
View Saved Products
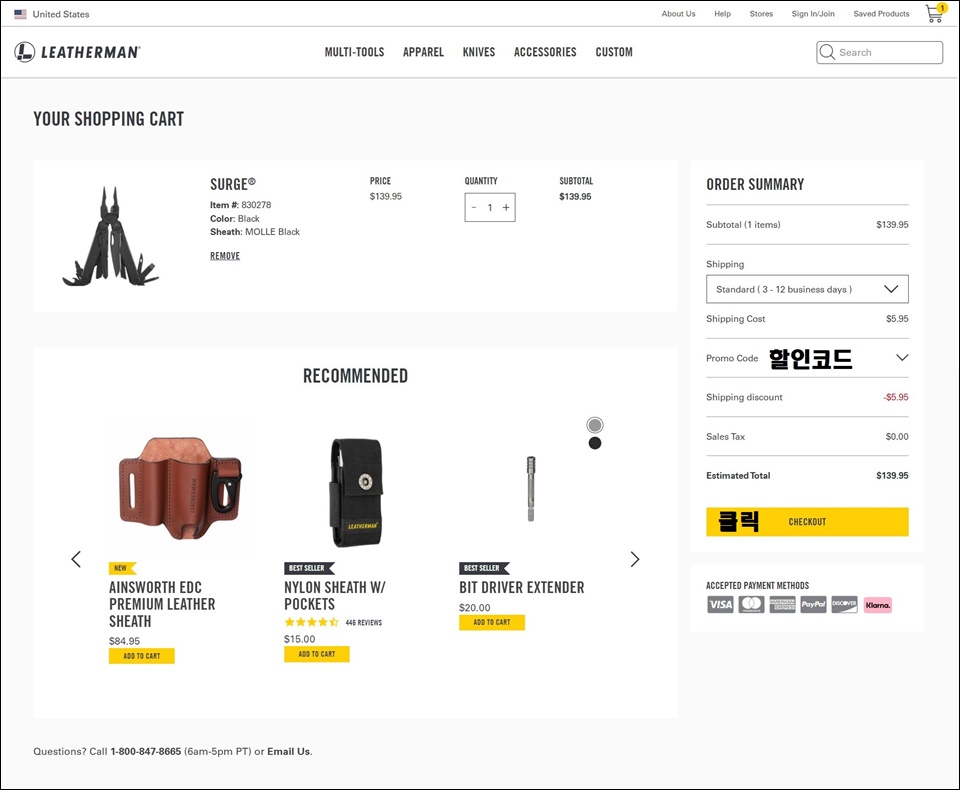click(x=882, y=13)
